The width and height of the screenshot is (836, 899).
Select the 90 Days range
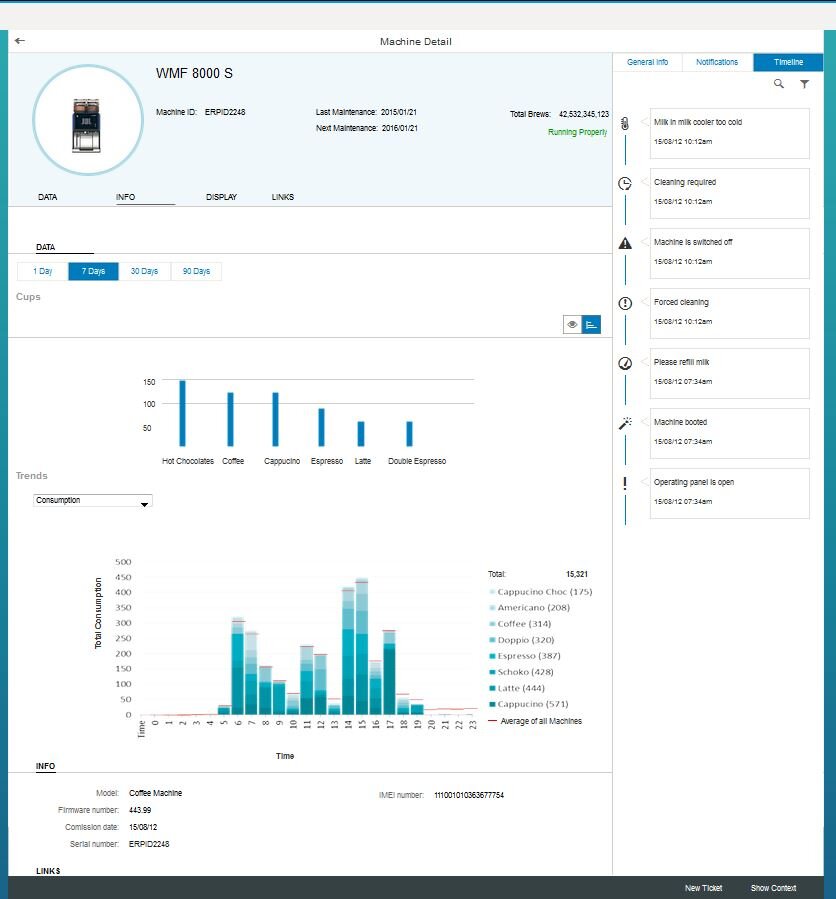coord(196,271)
